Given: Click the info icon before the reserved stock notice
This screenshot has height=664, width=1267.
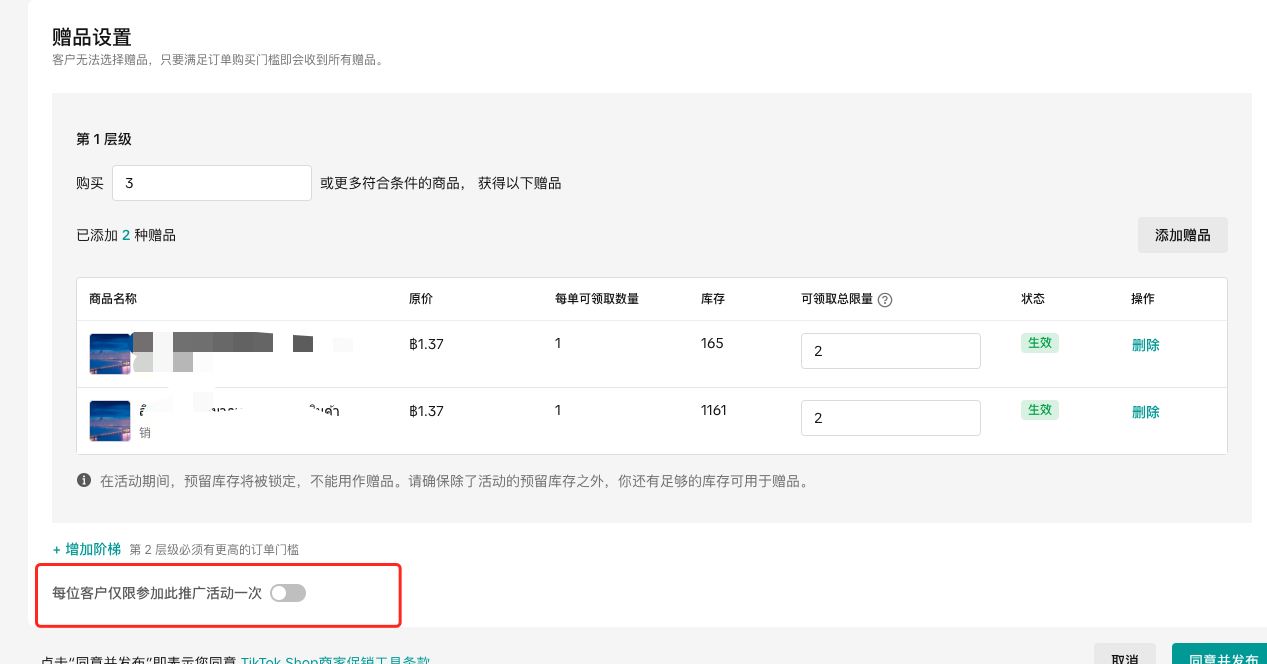Looking at the screenshot, I should click(x=84, y=481).
